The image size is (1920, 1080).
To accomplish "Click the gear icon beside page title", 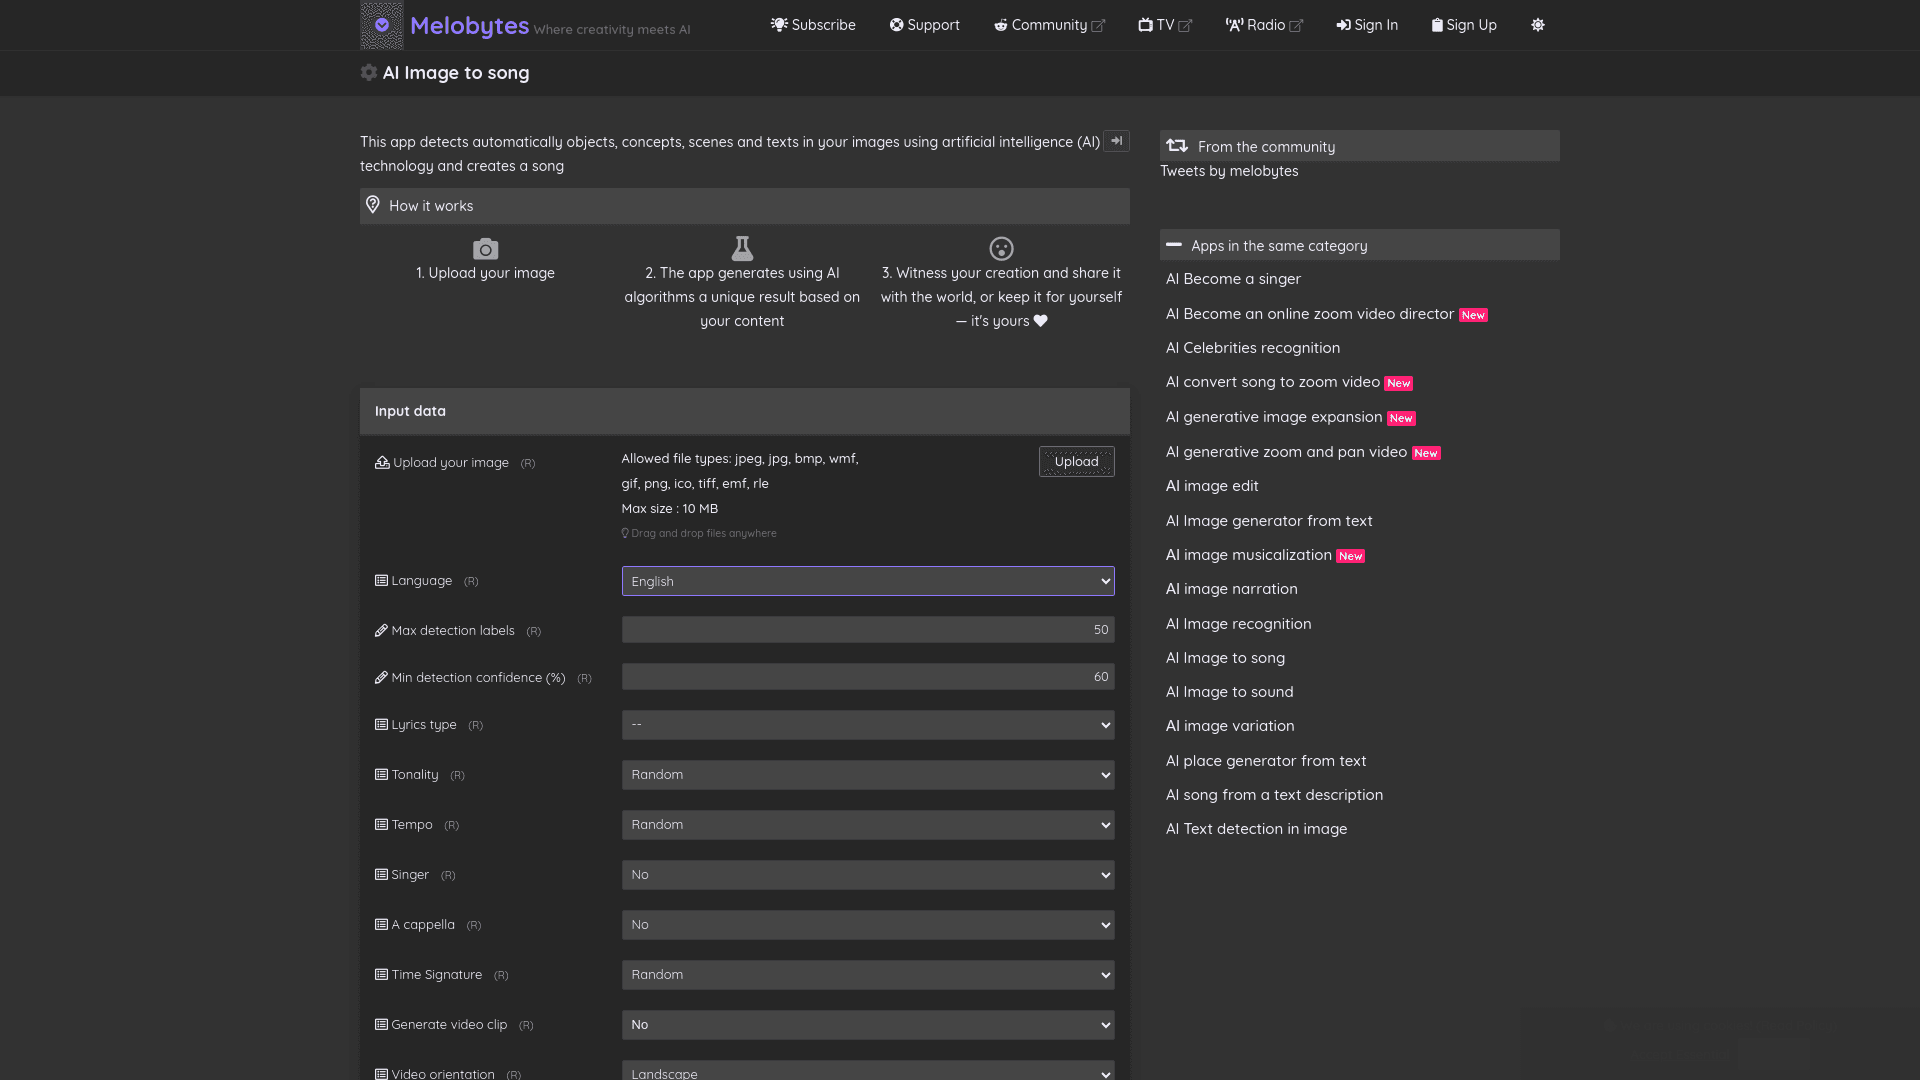I will (x=369, y=73).
